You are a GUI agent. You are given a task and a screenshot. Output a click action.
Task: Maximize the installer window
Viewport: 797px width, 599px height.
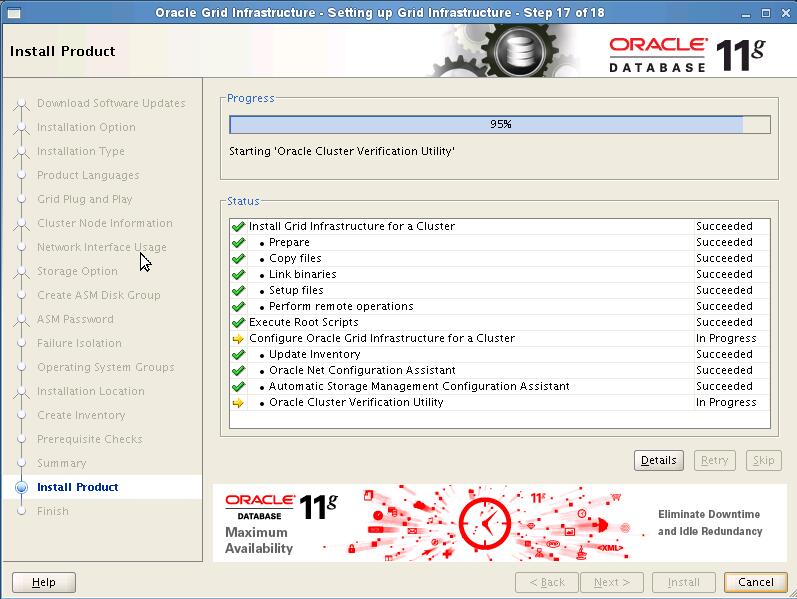[765, 13]
